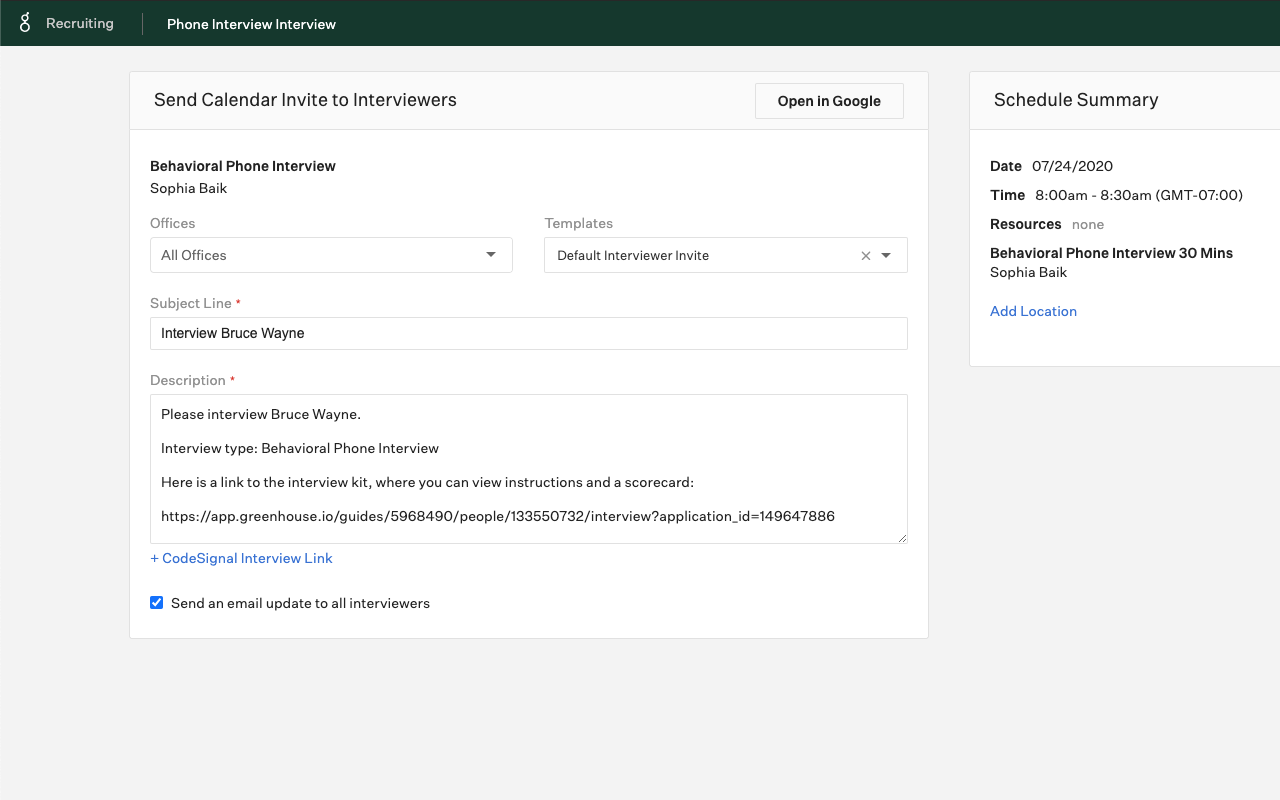
Task: Click the interview kit URL in the description
Action: coord(497,516)
